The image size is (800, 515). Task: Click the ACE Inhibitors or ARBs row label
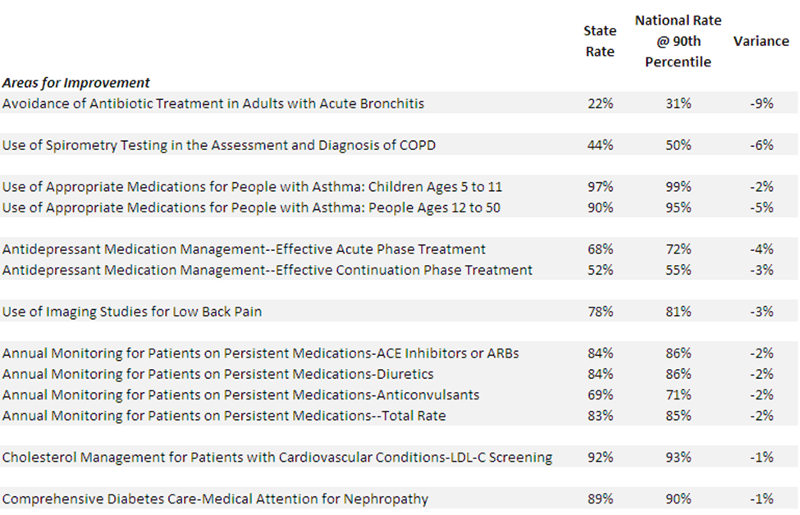click(260, 353)
